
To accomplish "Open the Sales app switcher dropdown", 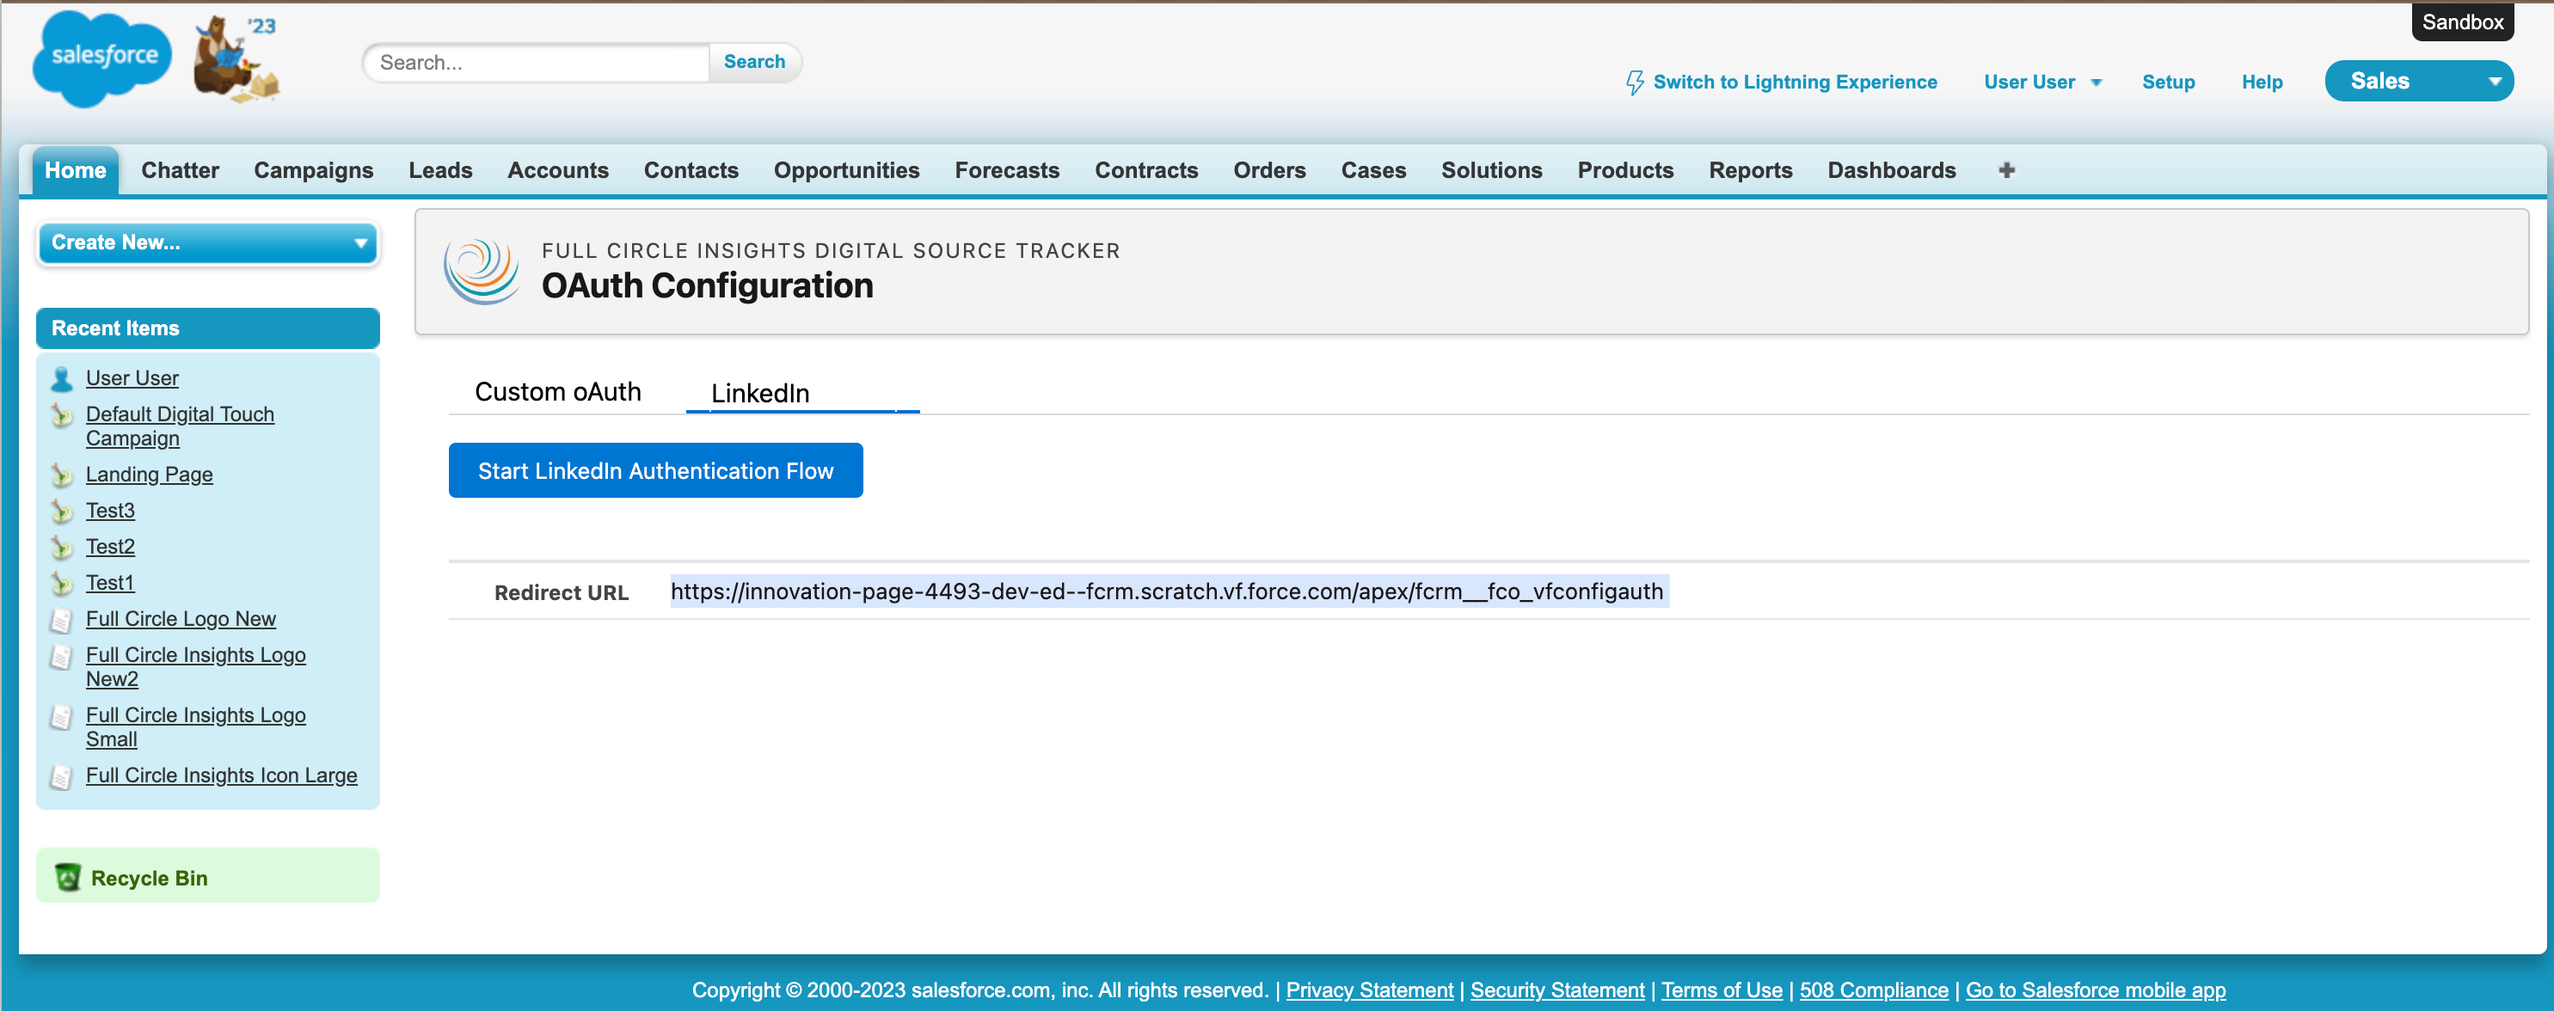I will click(2418, 81).
